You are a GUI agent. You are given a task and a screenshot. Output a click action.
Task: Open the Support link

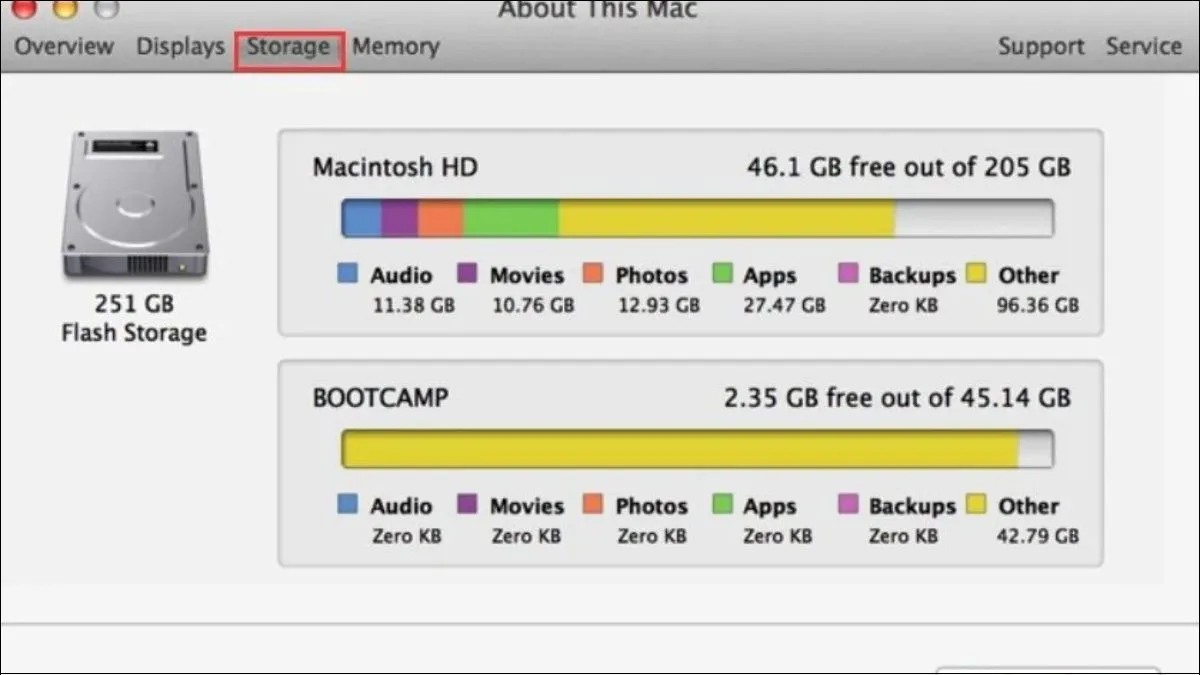click(x=1041, y=47)
